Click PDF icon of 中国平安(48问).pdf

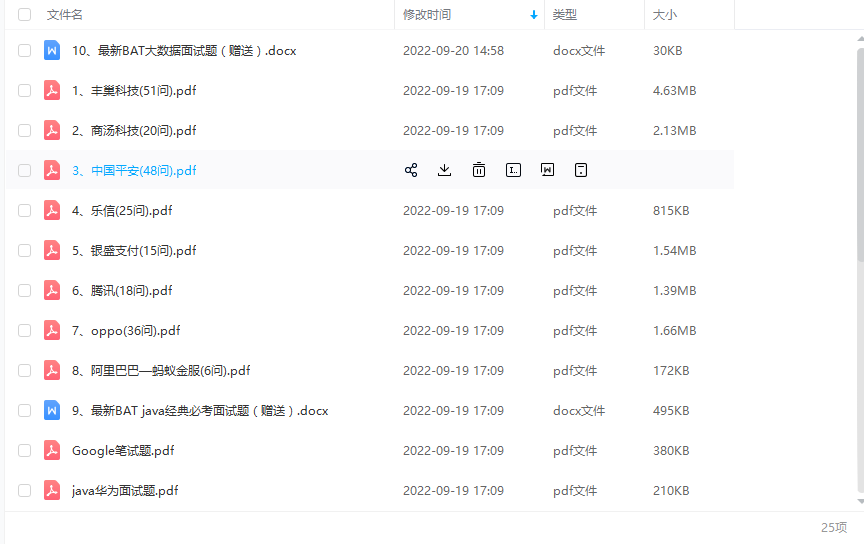52,170
